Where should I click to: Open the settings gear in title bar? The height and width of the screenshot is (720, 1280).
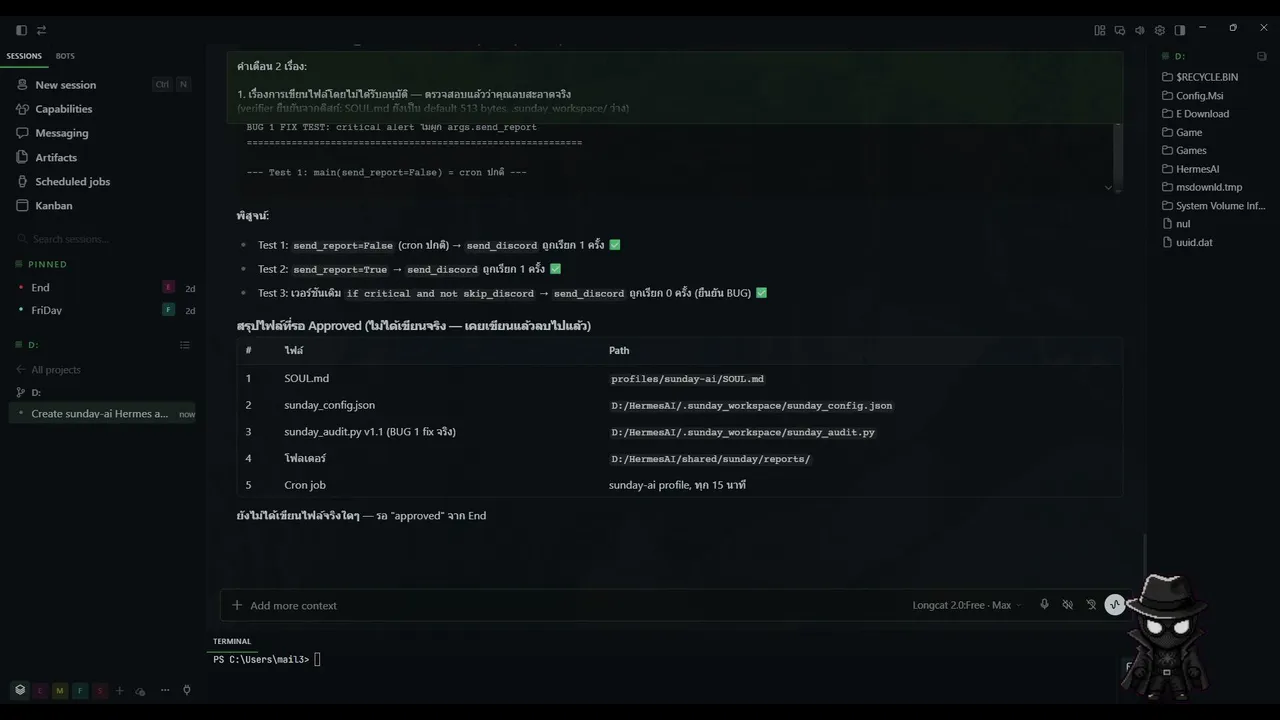click(x=1159, y=30)
